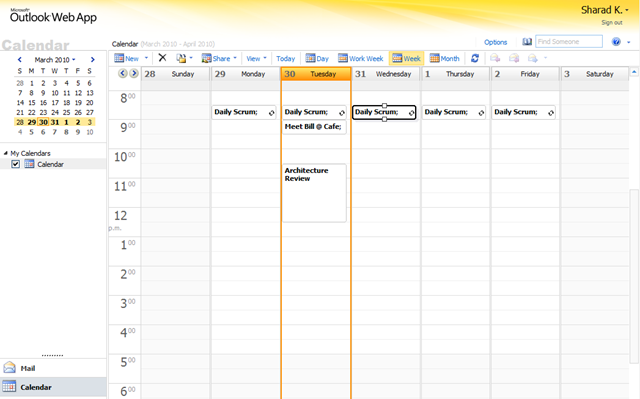The width and height of the screenshot is (640, 399).
Task: Click into the Find Someone search field
Action: [569, 42]
